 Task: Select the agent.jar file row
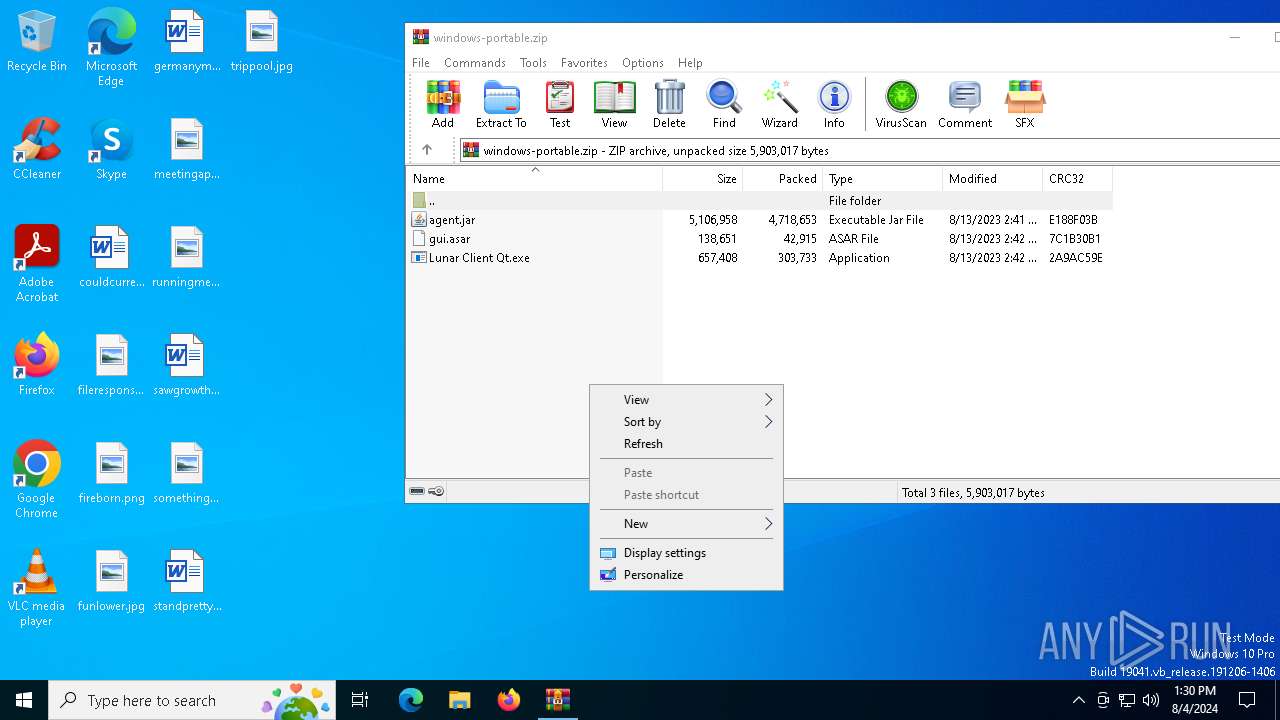759,219
